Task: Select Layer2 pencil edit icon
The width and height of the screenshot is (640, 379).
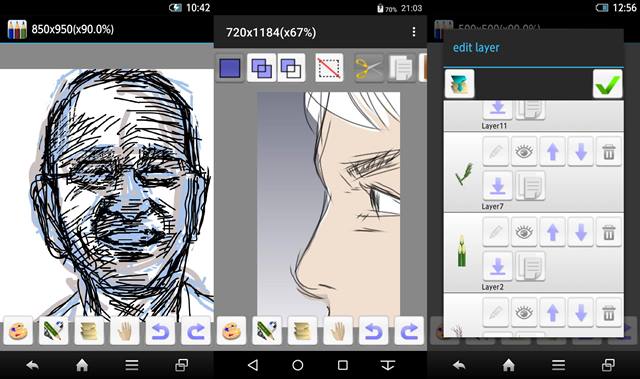Action: click(496, 232)
